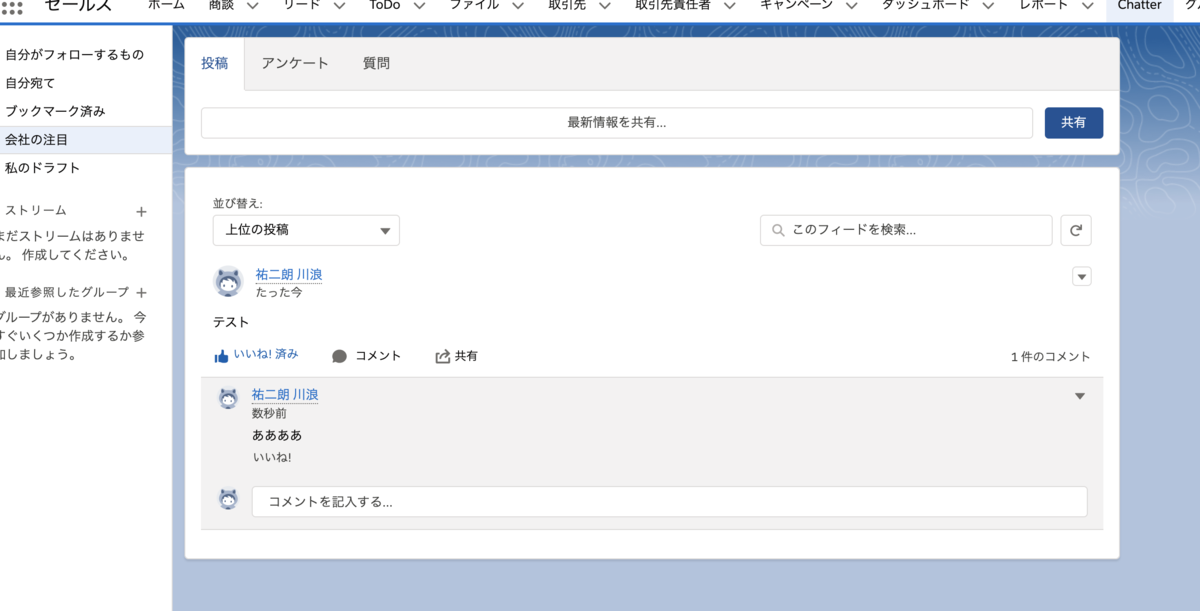Click the avatar on 祐二朗 川浪's post
The height and width of the screenshot is (611, 1200).
pos(229,281)
